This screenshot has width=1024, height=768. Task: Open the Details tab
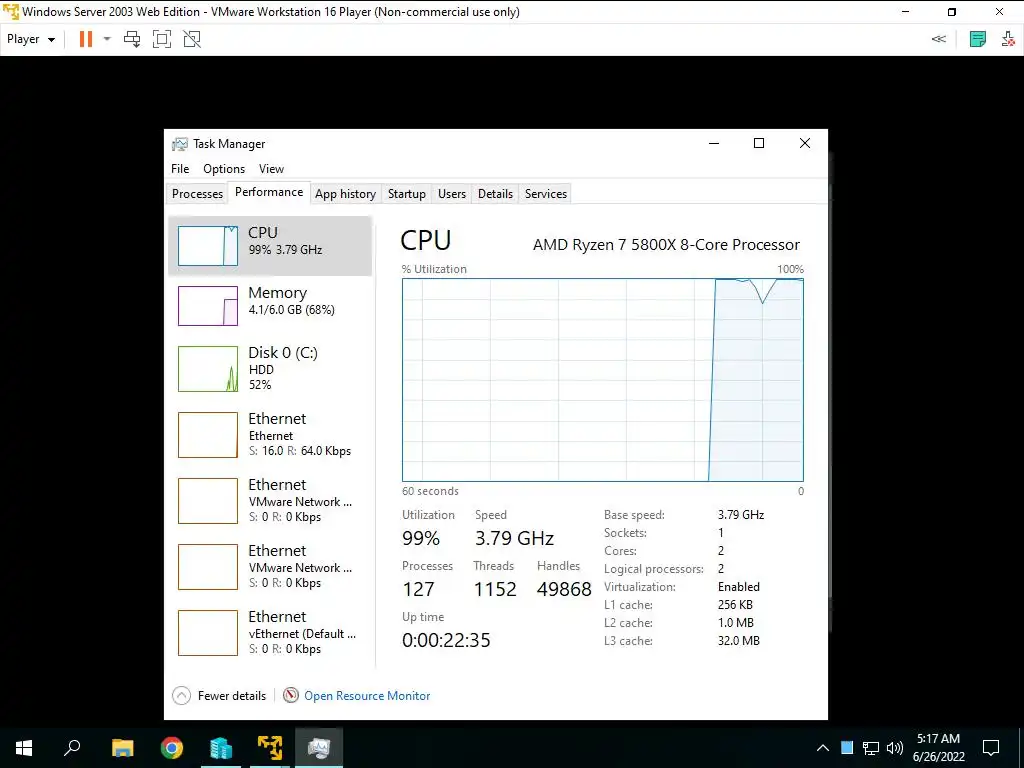tap(495, 194)
